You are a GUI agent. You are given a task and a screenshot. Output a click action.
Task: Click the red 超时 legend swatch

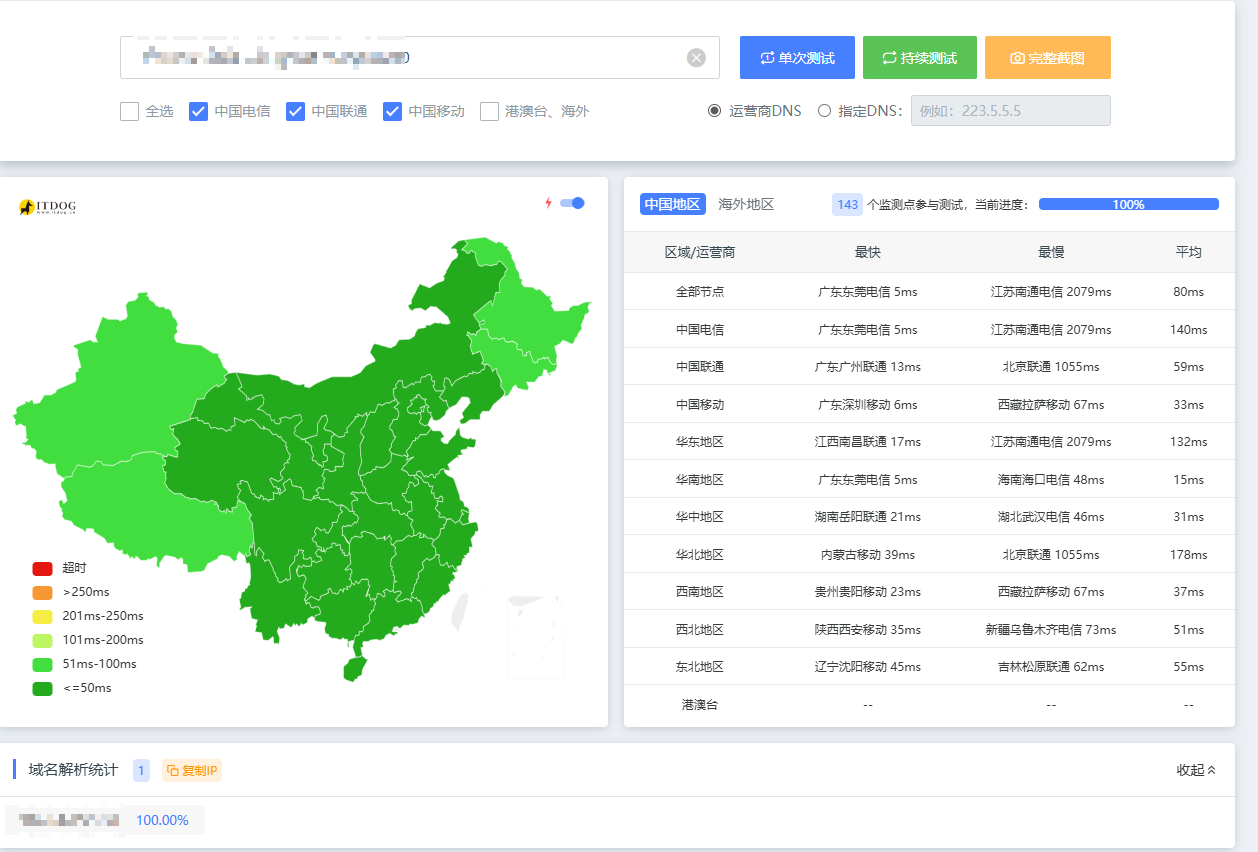[42, 568]
